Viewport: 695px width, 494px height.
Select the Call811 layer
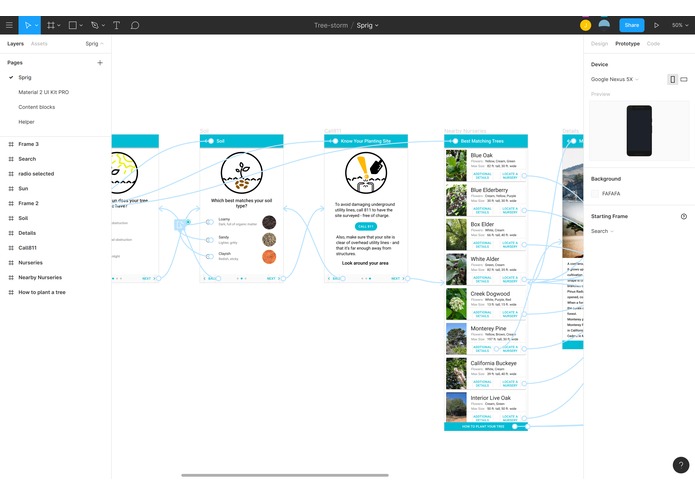(27, 248)
